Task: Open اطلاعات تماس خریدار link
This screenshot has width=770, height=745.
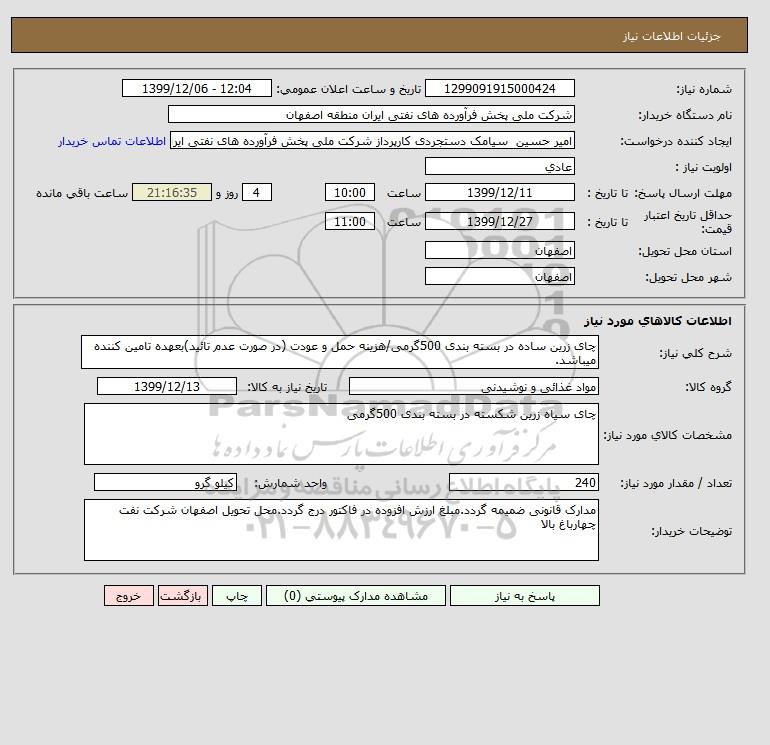Action: (x=112, y=141)
